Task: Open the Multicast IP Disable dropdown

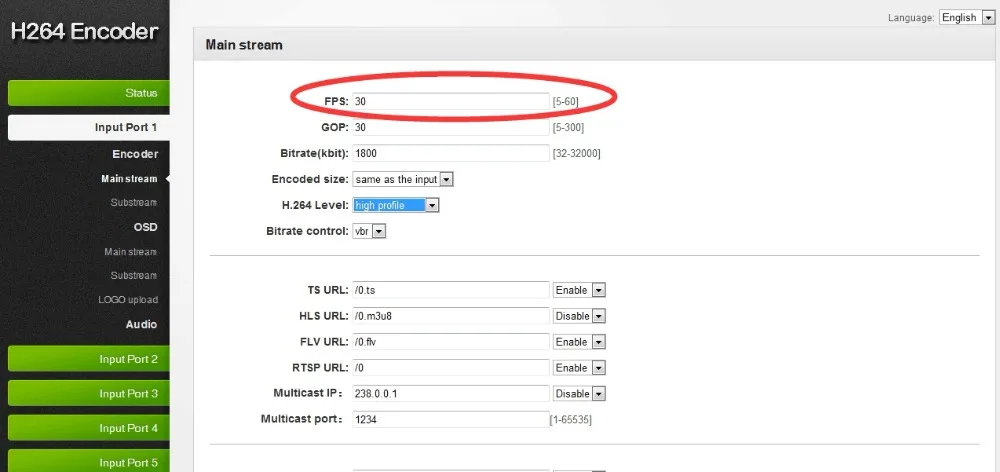Action: point(578,394)
